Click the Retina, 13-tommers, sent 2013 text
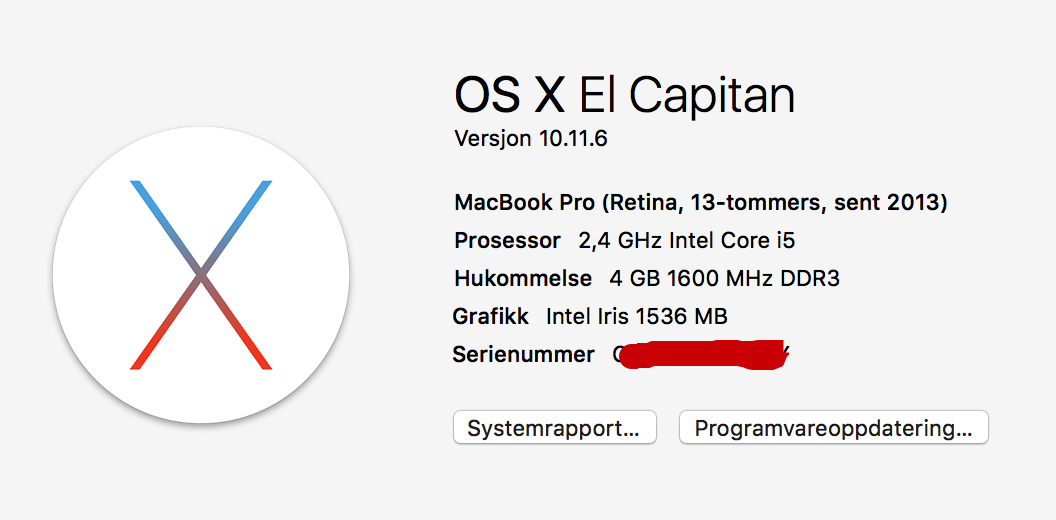Image resolution: width=1056 pixels, height=520 pixels. (x=774, y=203)
